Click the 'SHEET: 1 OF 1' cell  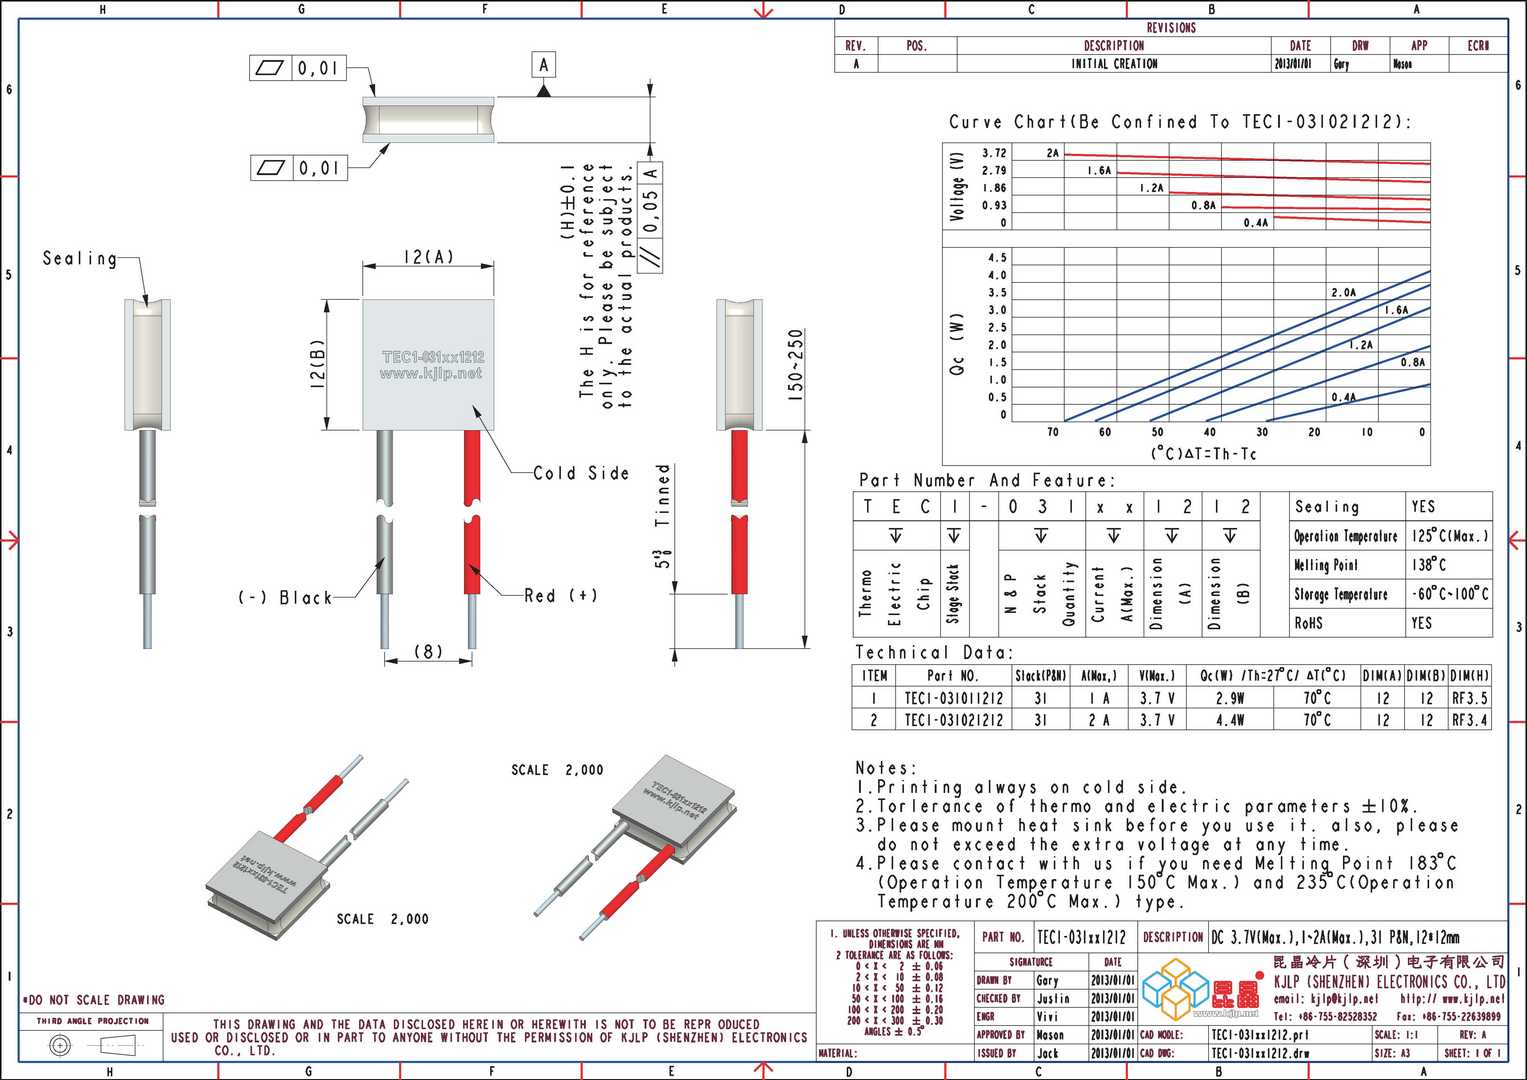coord(1472,1053)
